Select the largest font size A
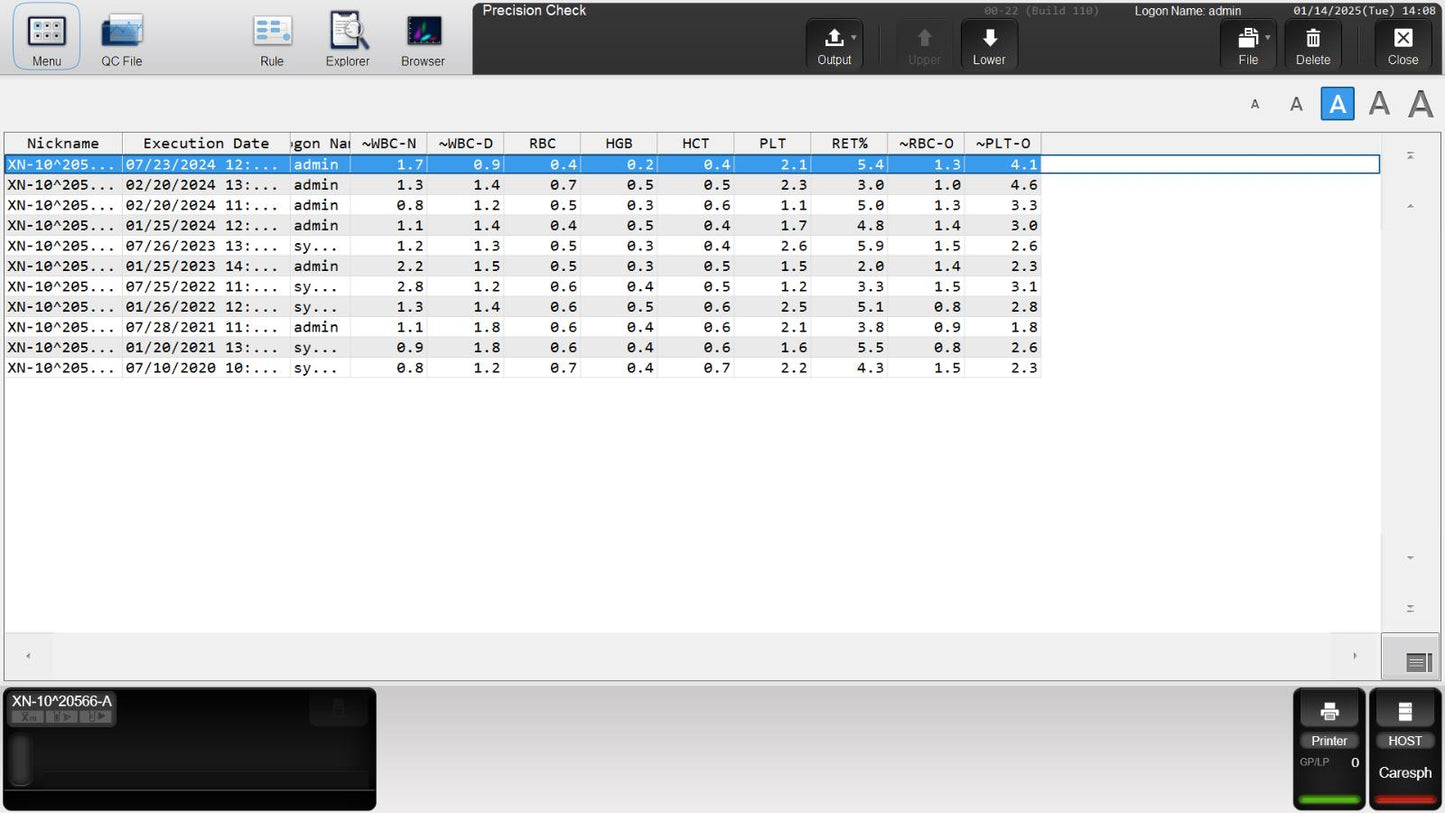The width and height of the screenshot is (1445, 813). [1421, 103]
